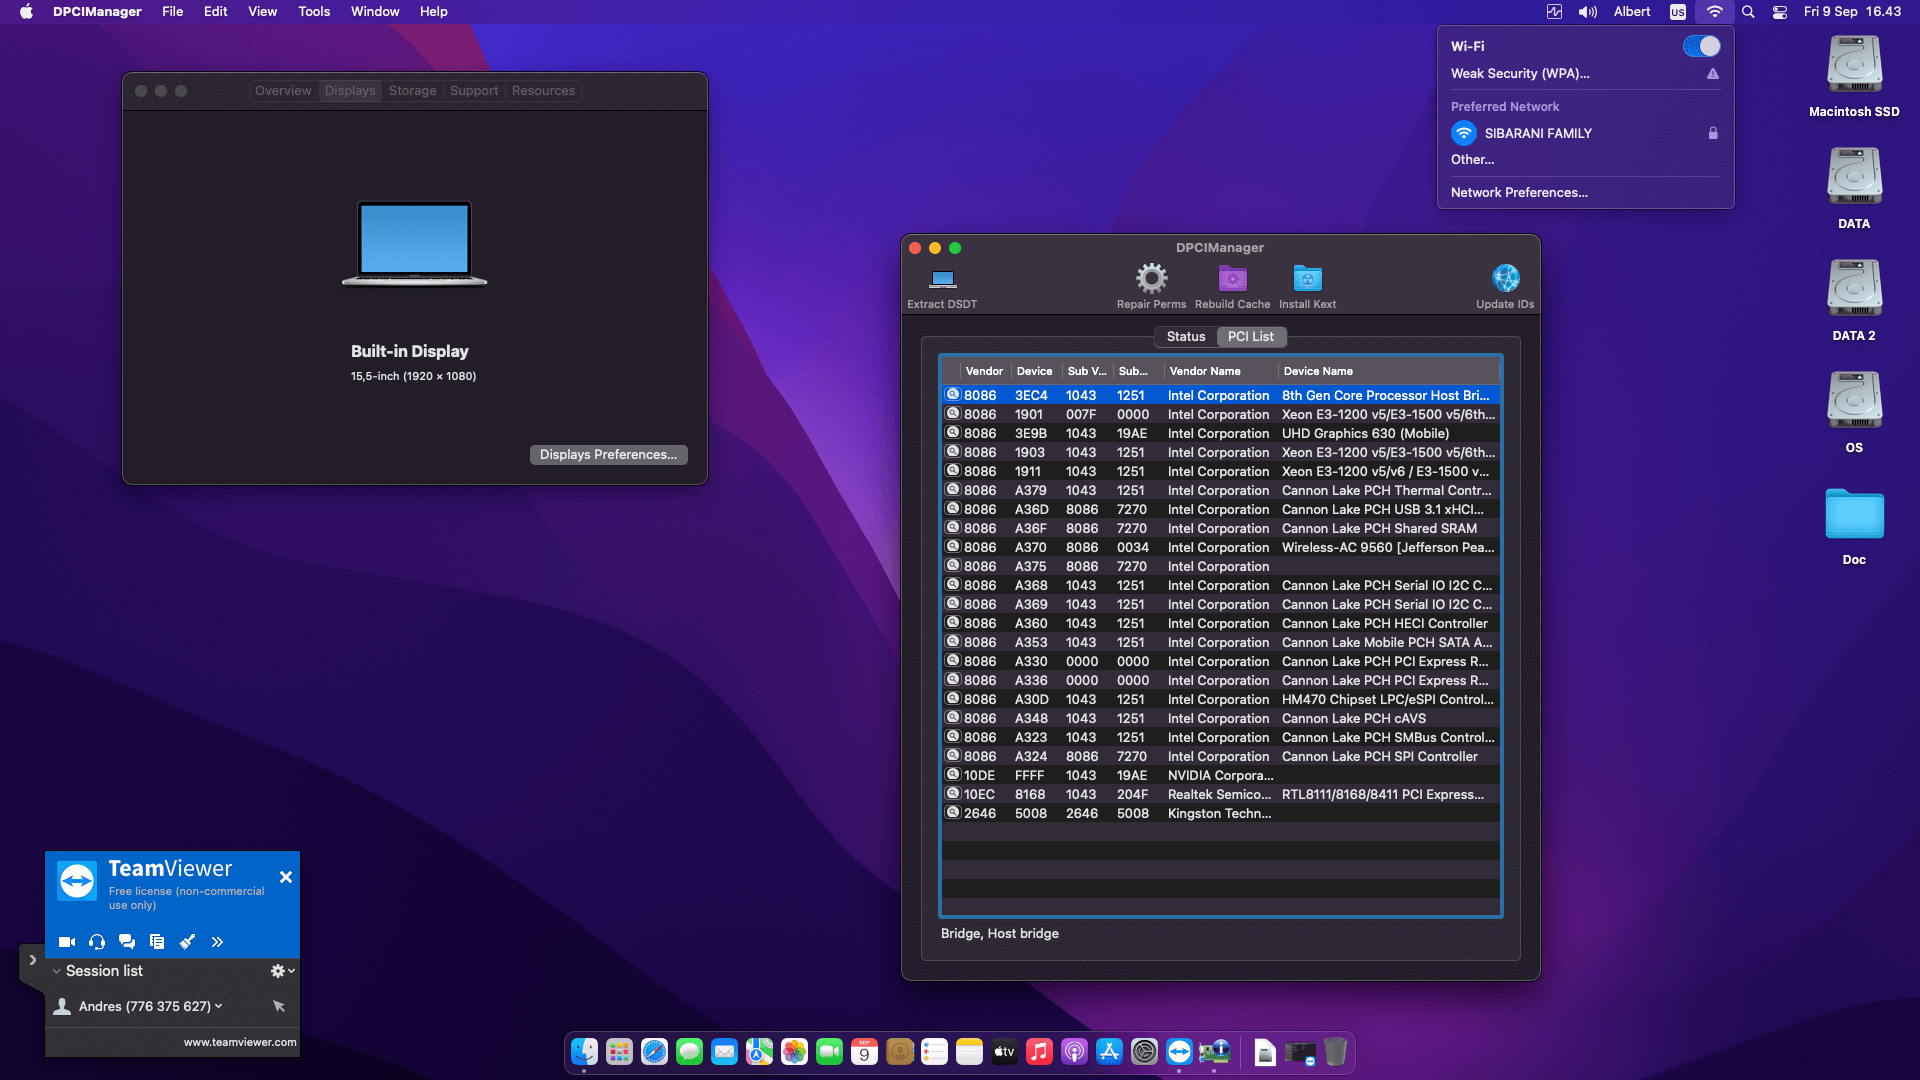This screenshot has height=1080, width=1920.
Task: Click the Update IDs globe icon
Action: pyautogui.click(x=1504, y=278)
